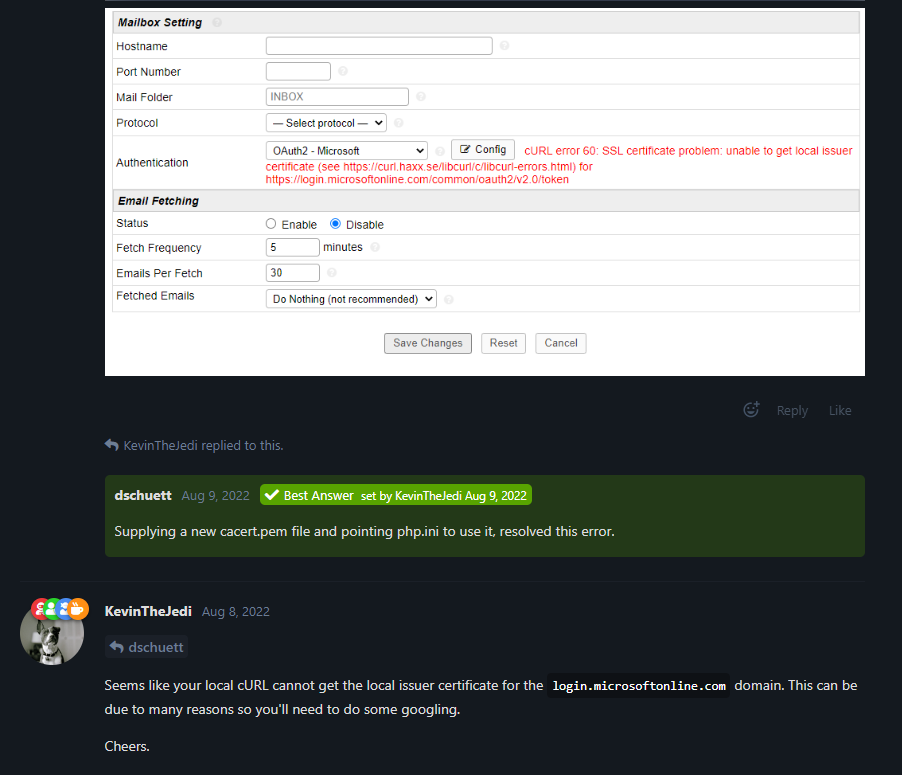The height and width of the screenshot is (775, 902).
Task: Open the Select protocol dropdown
Action: (326, 123)
